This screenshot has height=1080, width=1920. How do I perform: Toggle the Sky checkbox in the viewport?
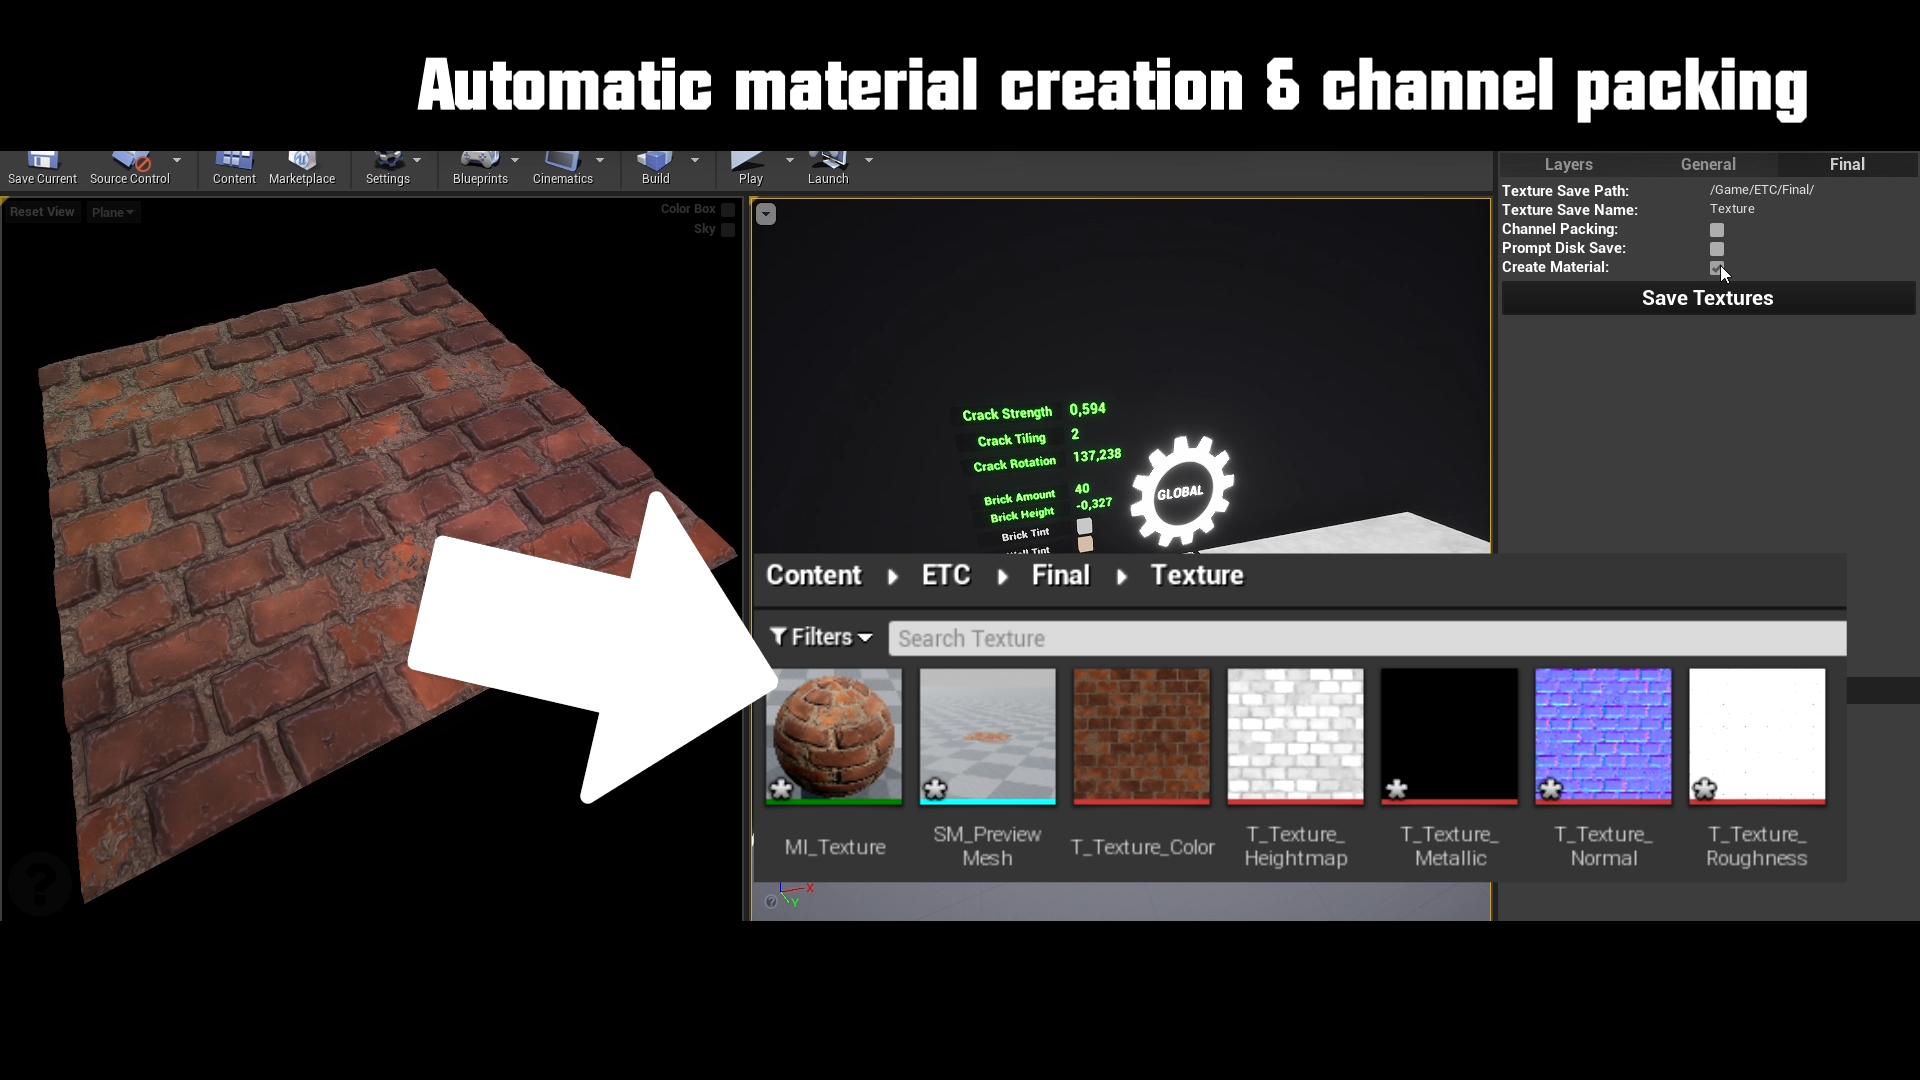728,229
